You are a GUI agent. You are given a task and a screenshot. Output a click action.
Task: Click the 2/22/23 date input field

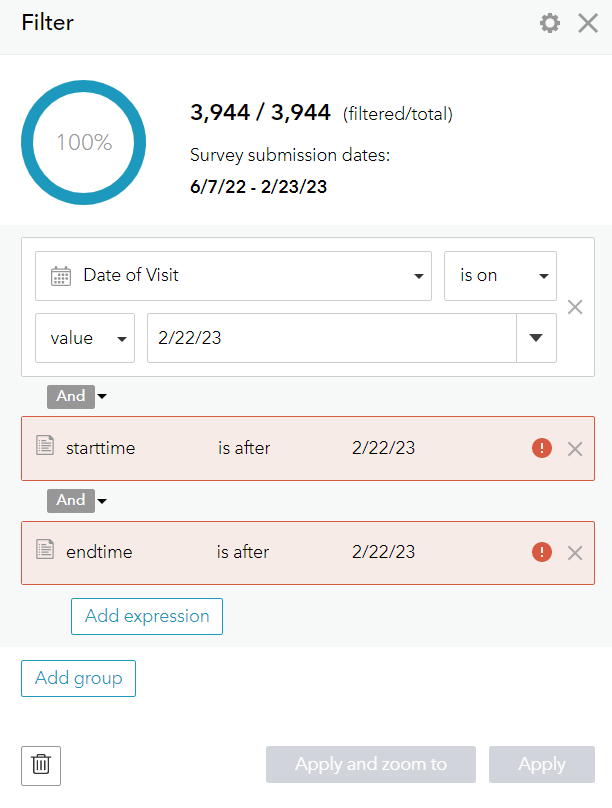point(332,338)
